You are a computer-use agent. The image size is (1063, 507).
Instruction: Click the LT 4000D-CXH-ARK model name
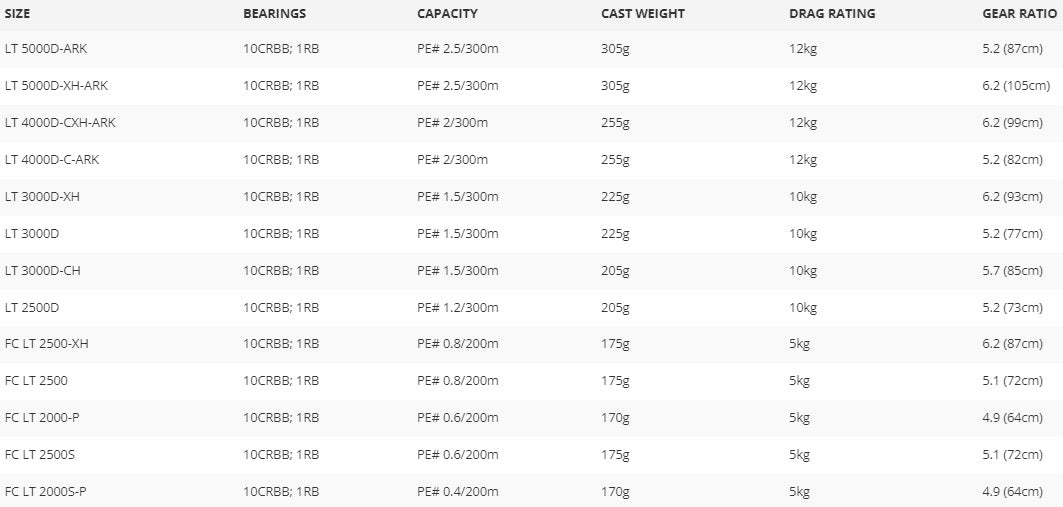(x=60, y=123)
